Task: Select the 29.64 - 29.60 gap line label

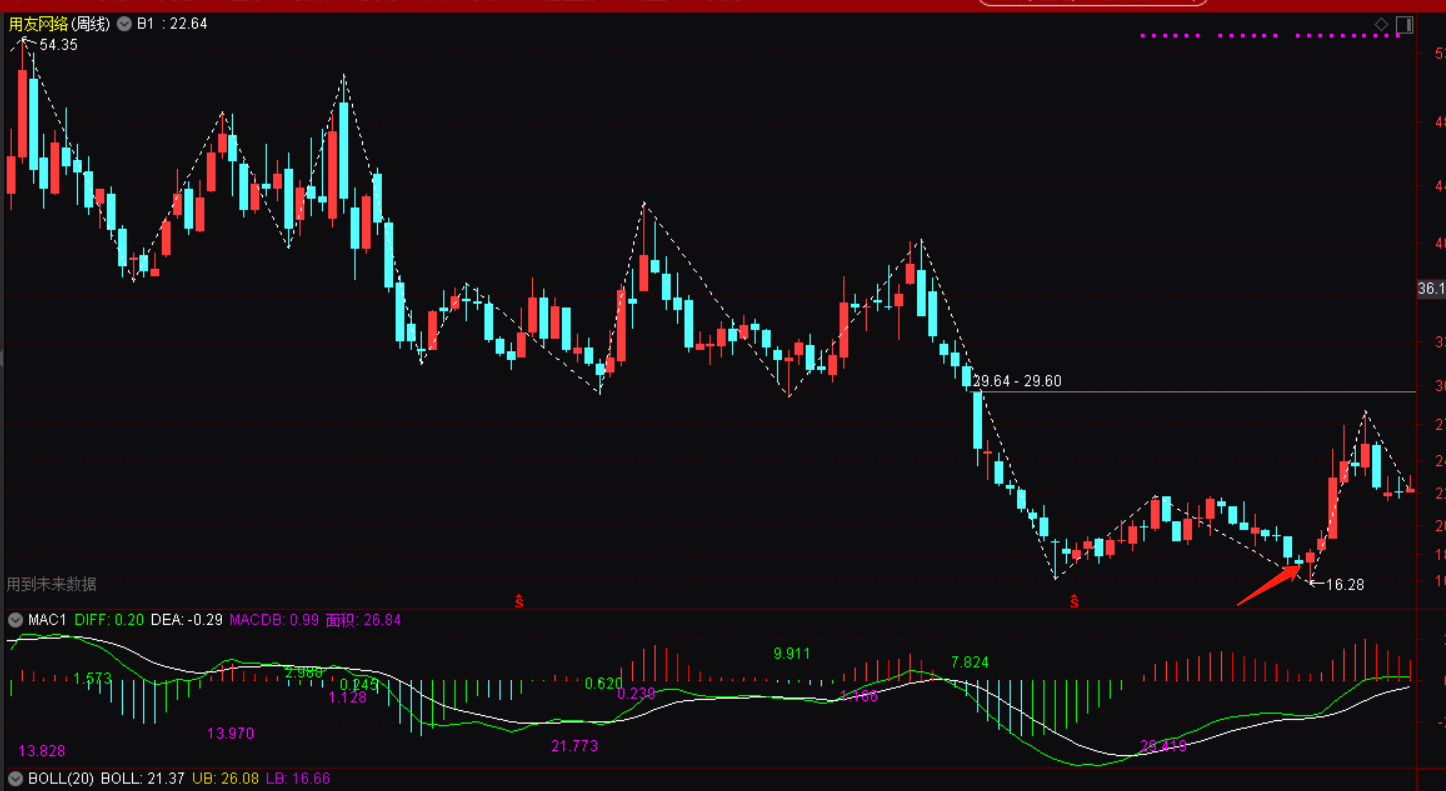Action: pyautogui.click(x=1017, y=381)
